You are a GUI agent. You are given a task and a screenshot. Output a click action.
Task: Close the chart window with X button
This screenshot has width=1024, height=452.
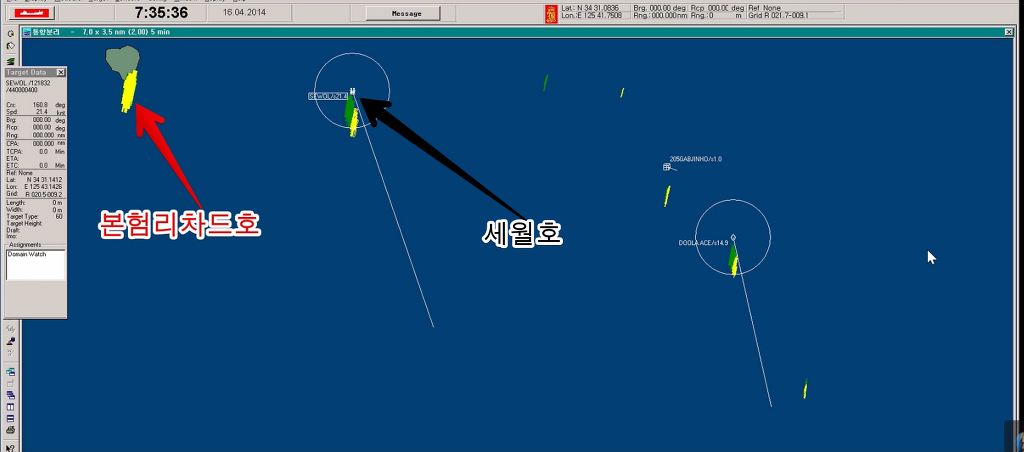[1008, 32]
